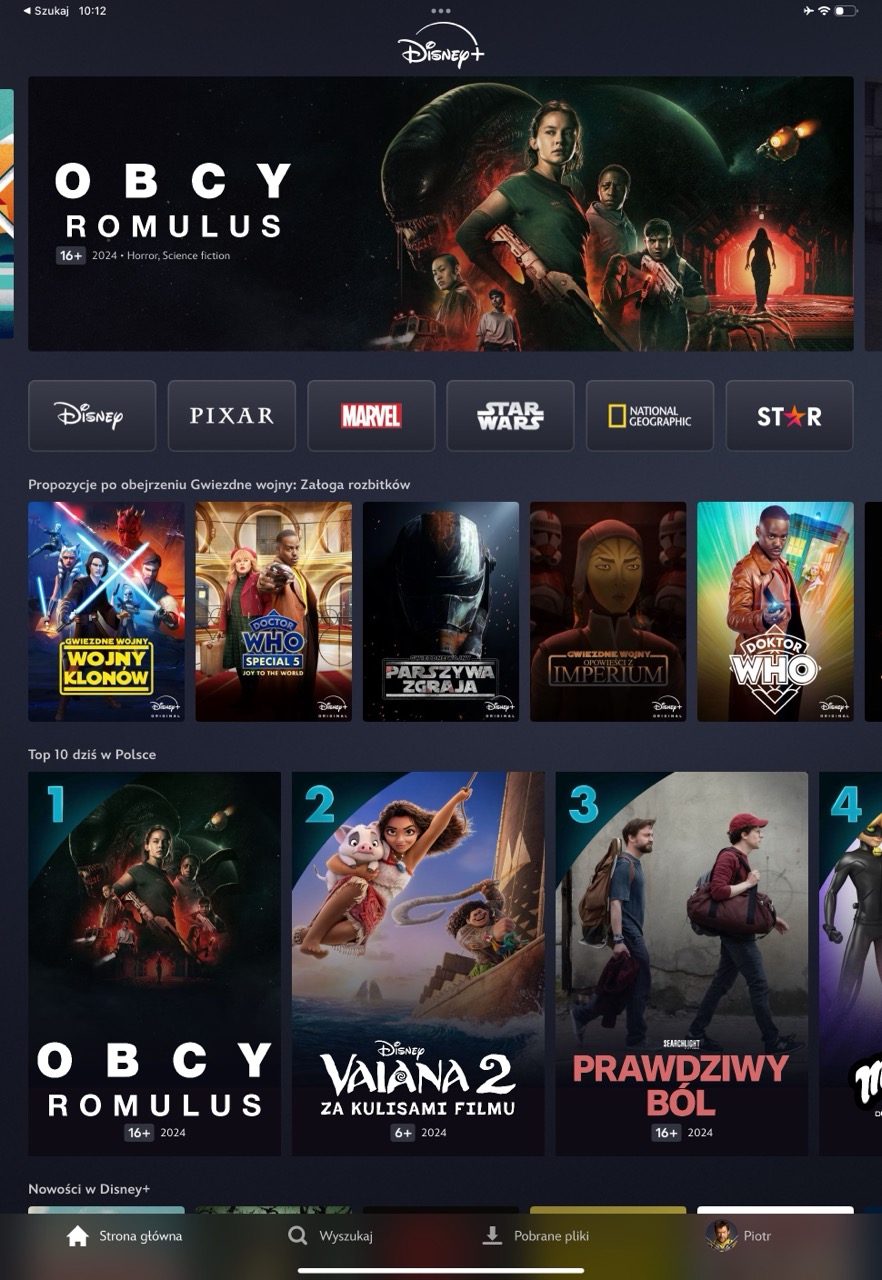Open the Pixar brand tile
Viewport: 882px width, 1280px height.
(232, 416)
